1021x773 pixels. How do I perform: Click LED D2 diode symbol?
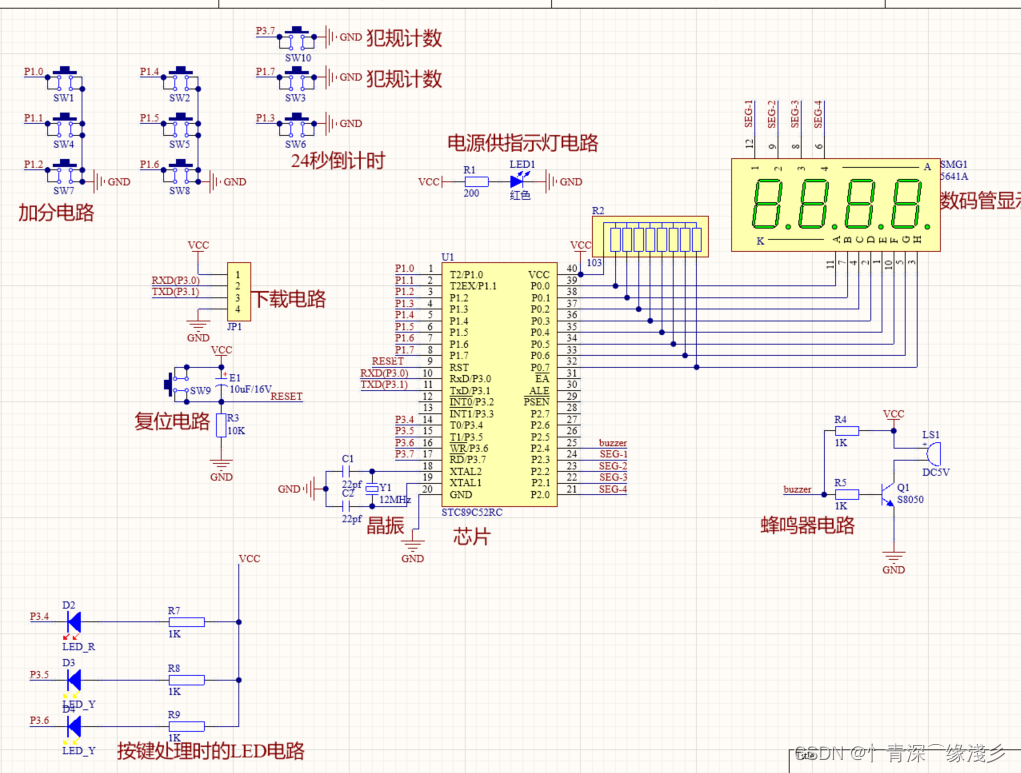(x=73, y=623)
